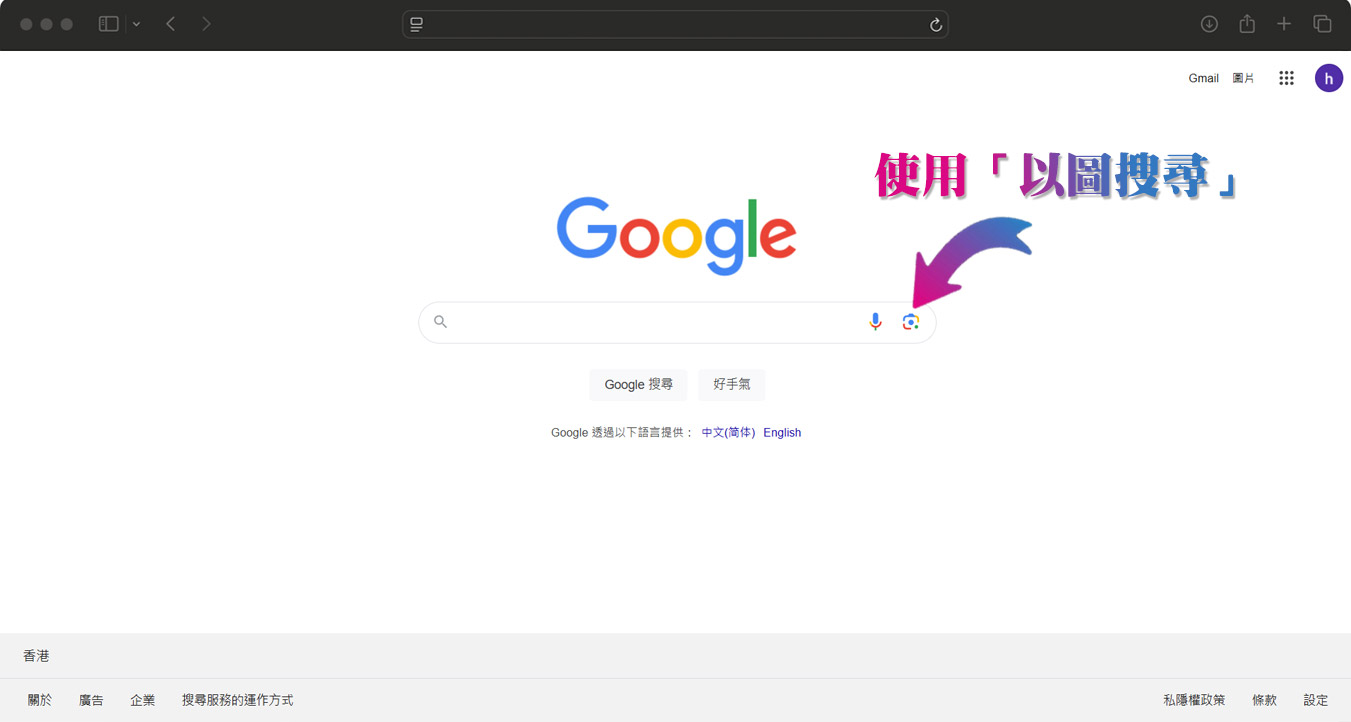The height and width of the screenshot is (722, 1351).
Task: Open 私隱權政策 footer link
Action: tap(1194, 700)
